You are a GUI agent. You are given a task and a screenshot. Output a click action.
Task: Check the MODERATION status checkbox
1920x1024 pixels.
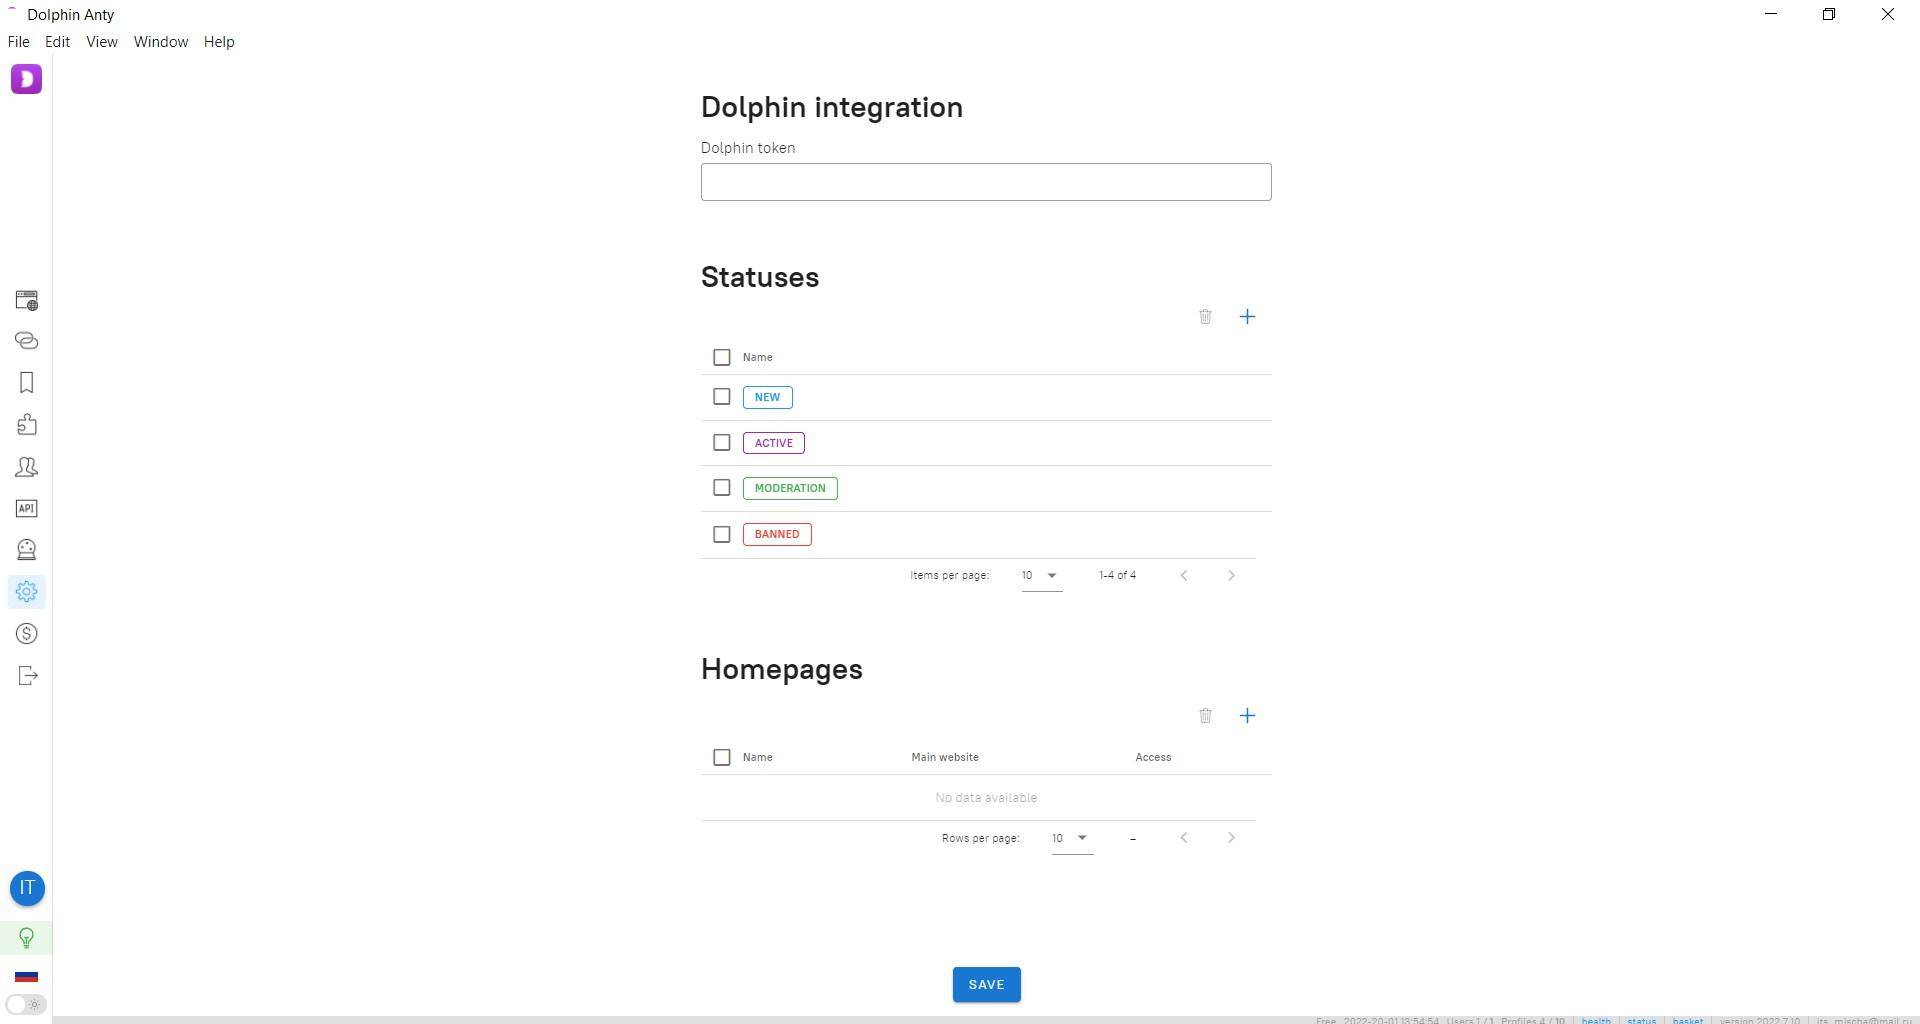point(722,488)
